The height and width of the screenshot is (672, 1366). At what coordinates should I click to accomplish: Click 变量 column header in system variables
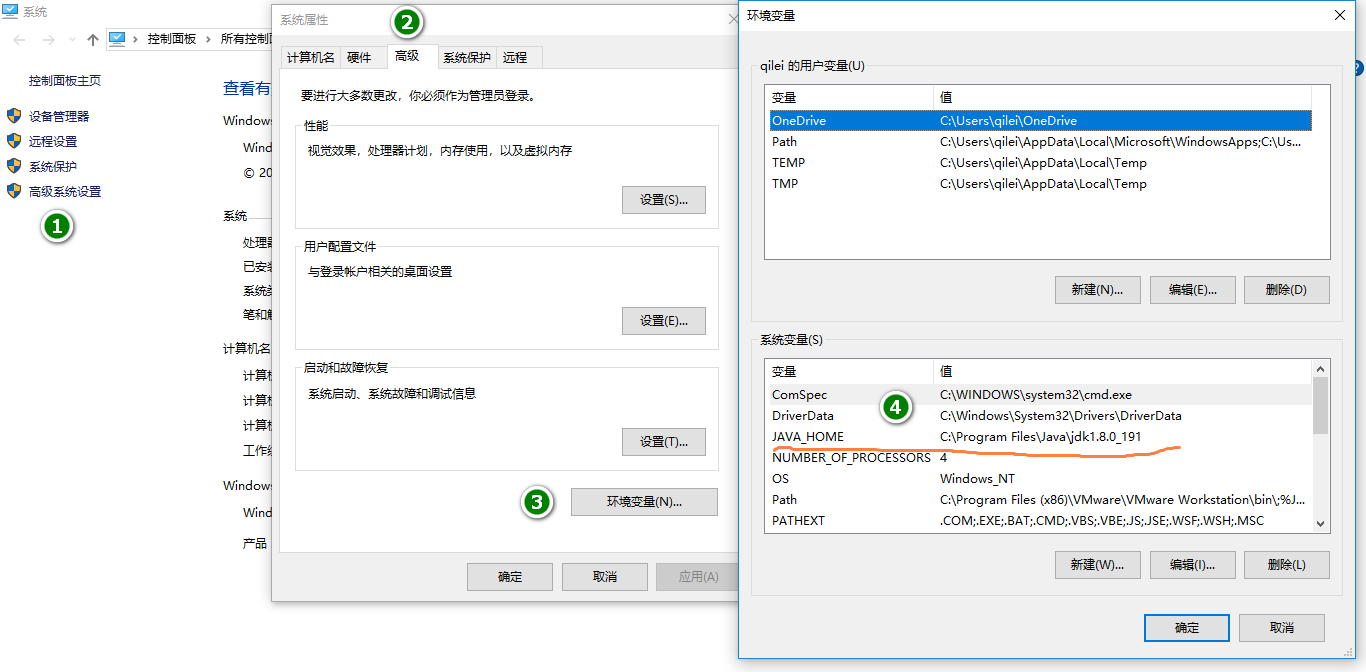[x=849, y=371]
